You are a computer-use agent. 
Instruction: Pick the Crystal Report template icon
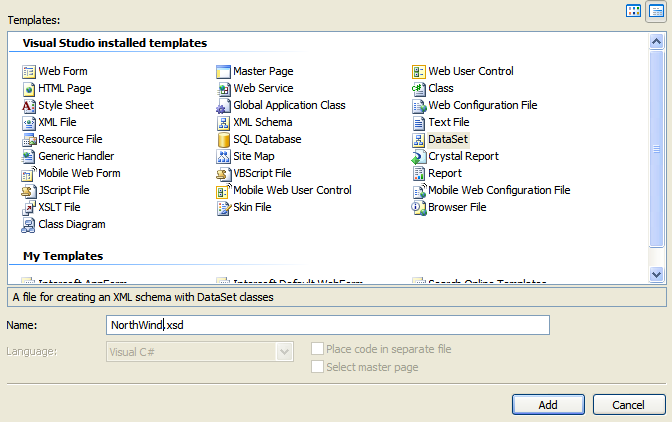(419, 157)
